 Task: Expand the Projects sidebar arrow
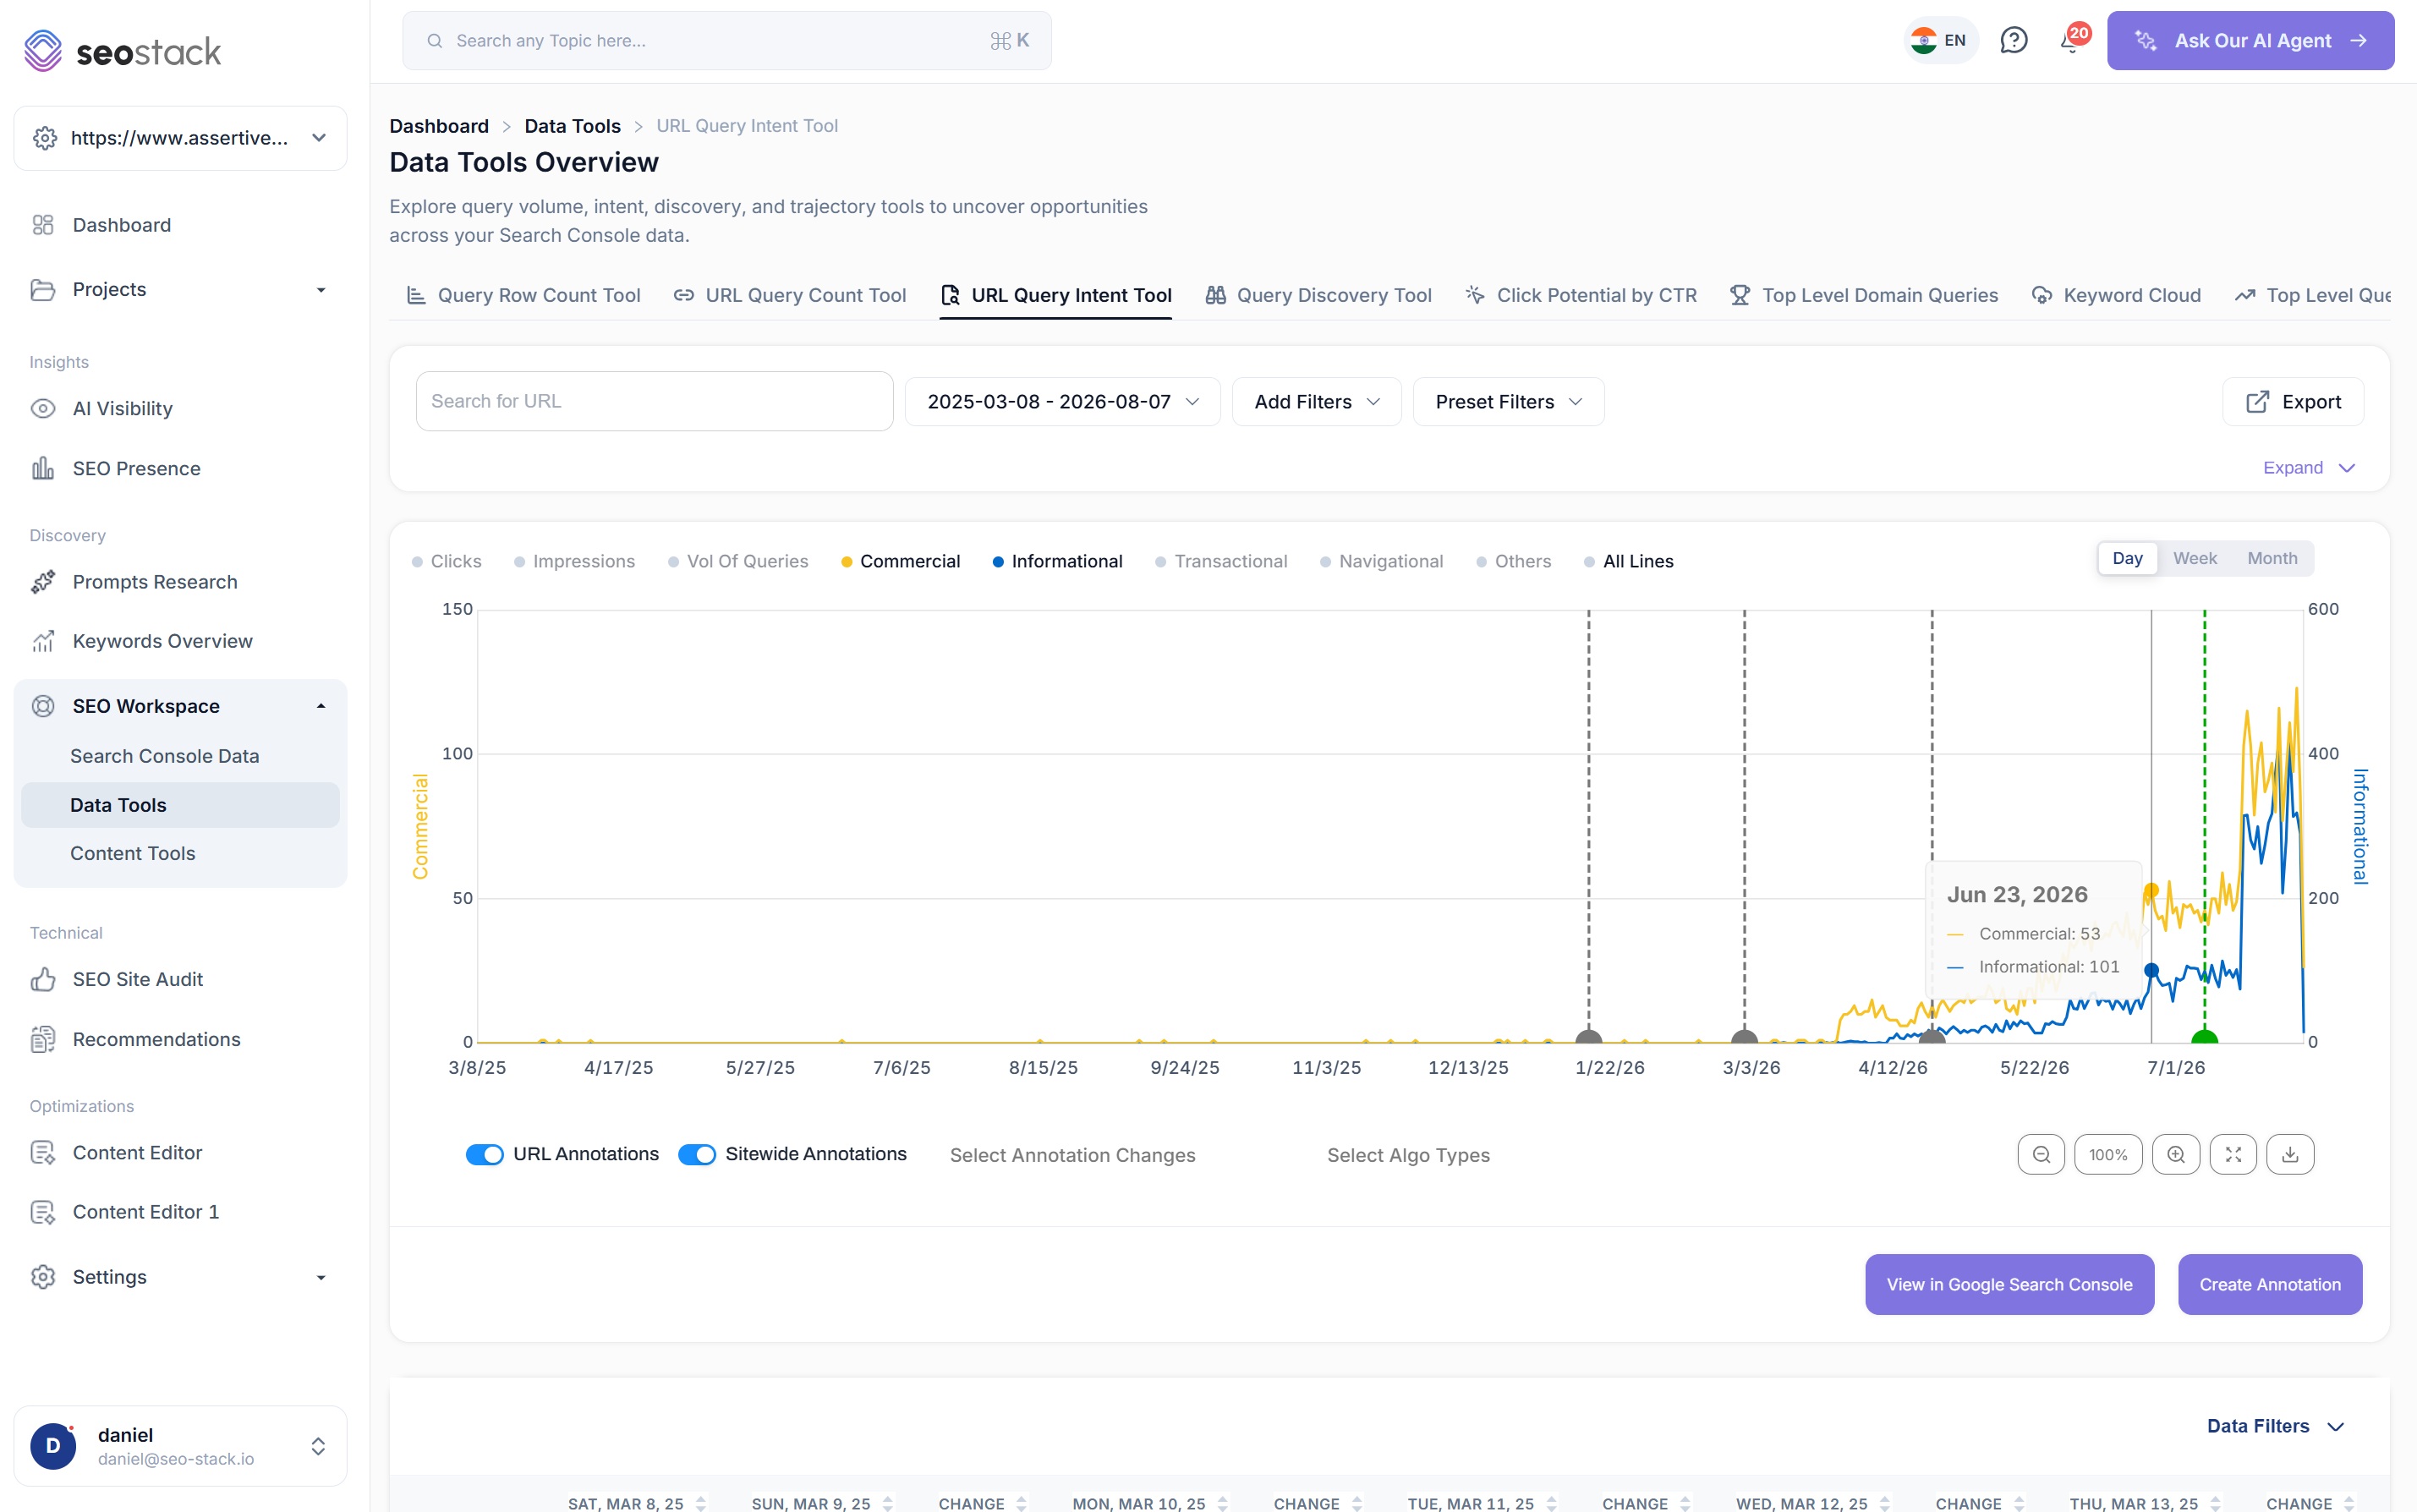pyautogui.click(x=321, y=290)
